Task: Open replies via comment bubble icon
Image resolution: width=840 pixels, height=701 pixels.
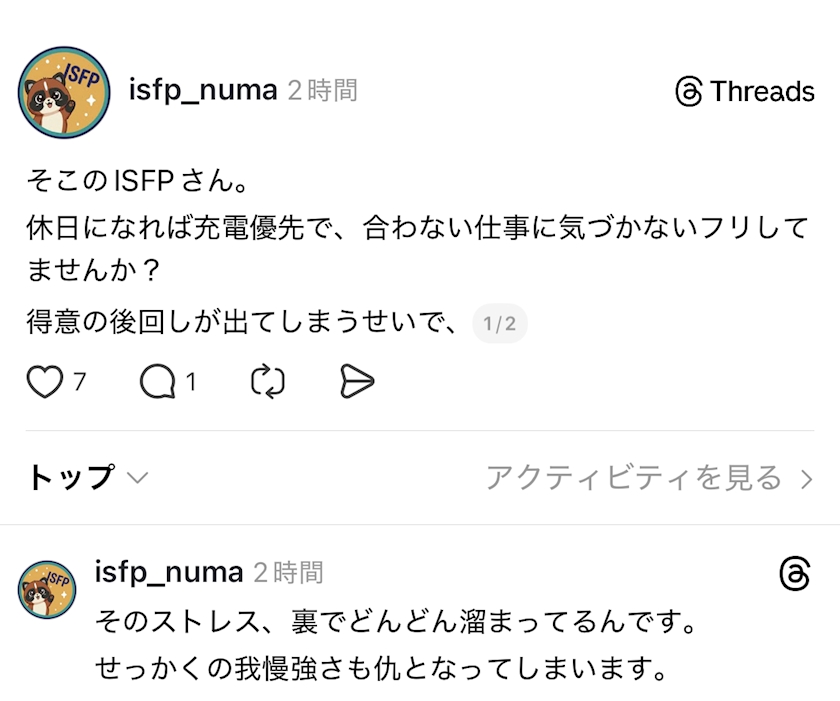Action: coord(157,381)
